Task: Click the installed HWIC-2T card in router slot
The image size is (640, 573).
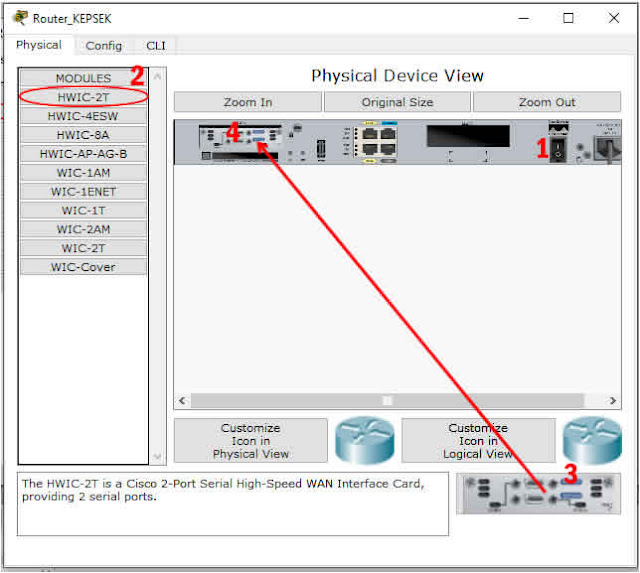Action: tap(240, 137)
